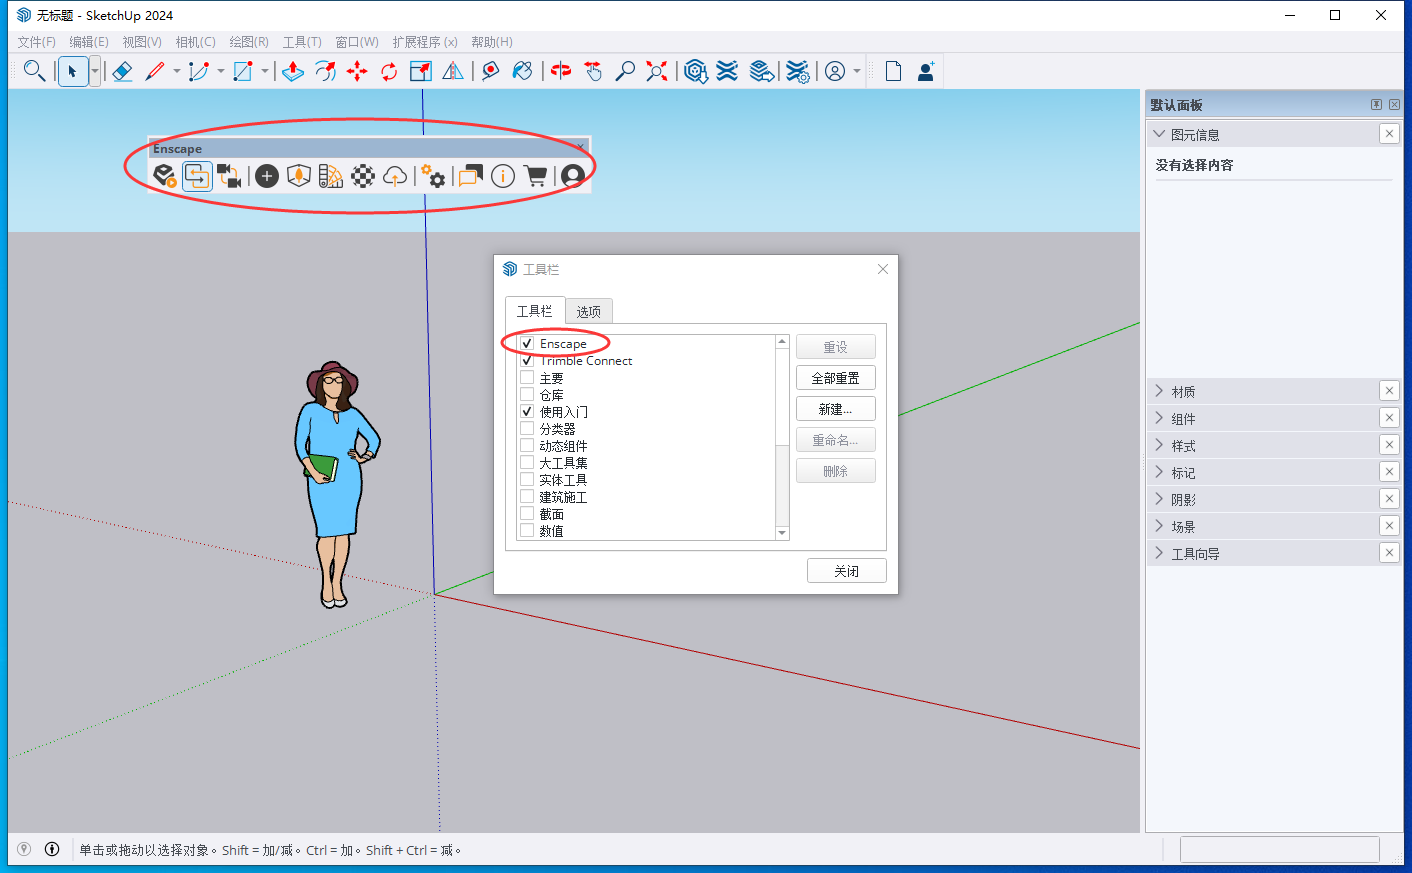Select the Zoom tool
The image size is (1412, 873).
point(625,71)
